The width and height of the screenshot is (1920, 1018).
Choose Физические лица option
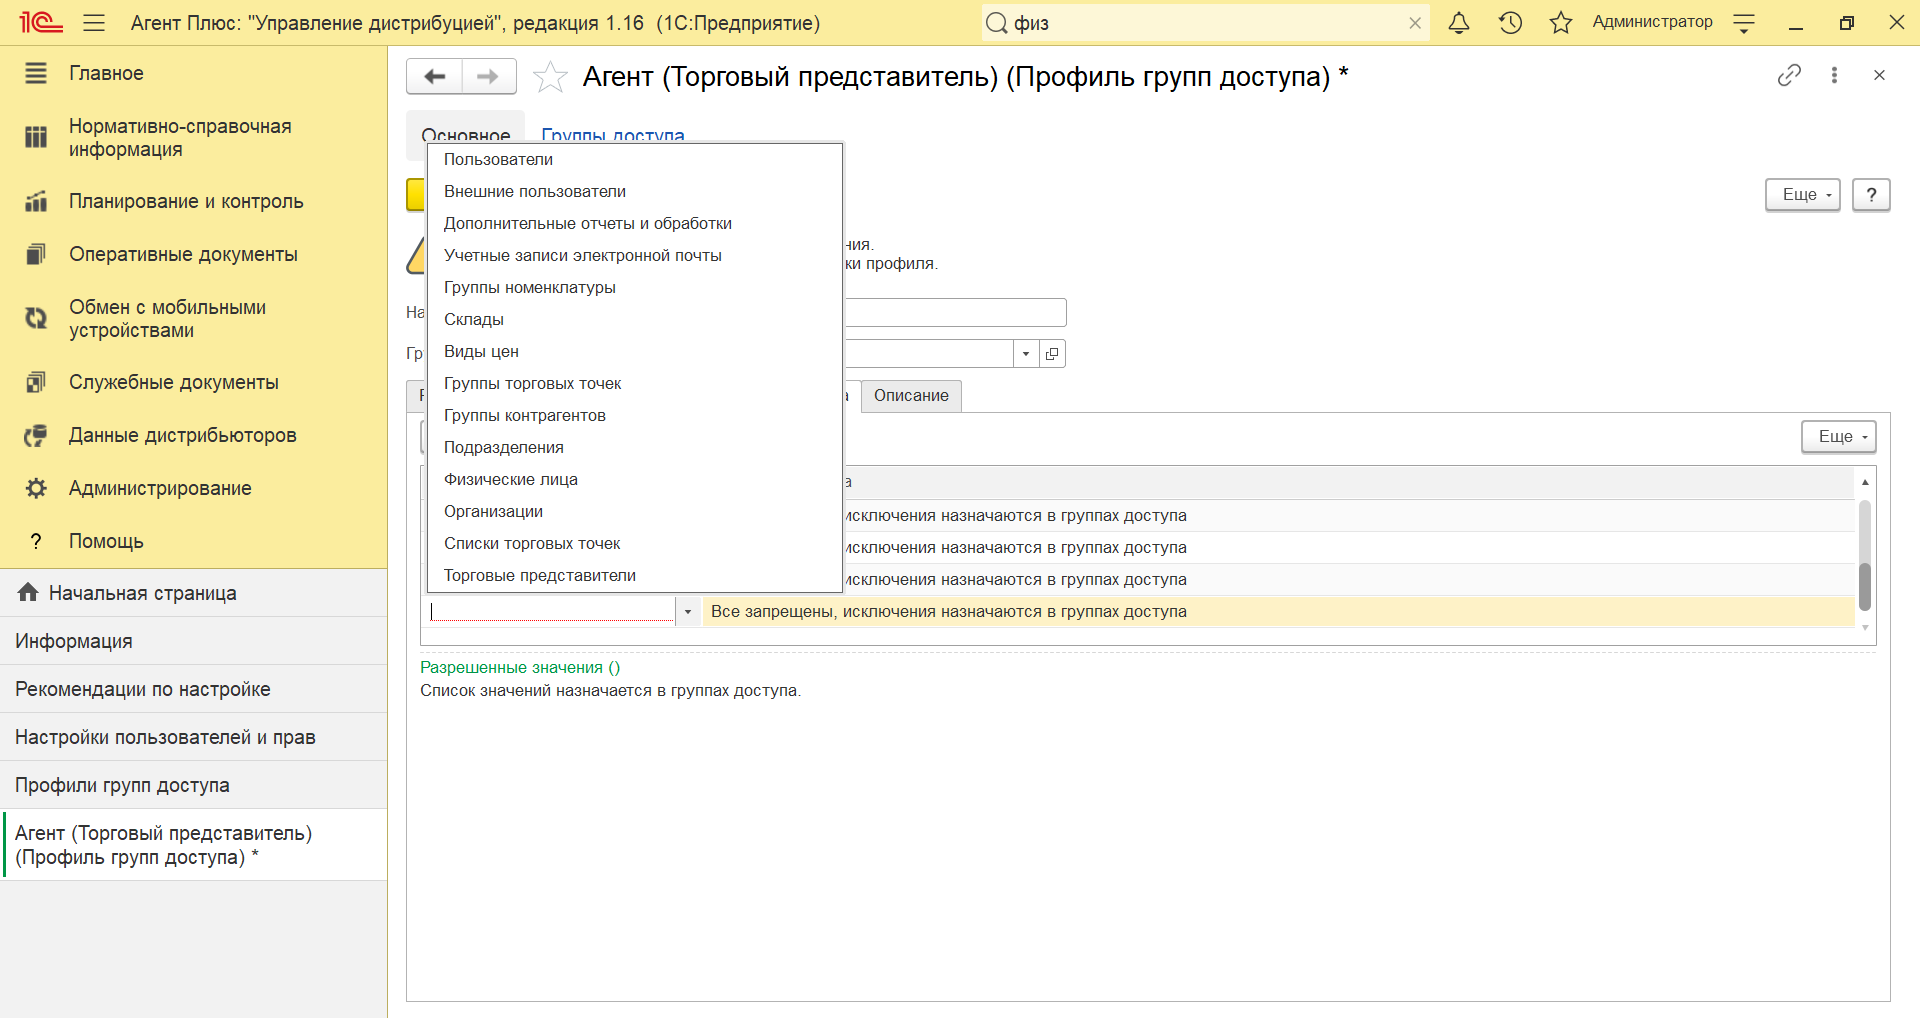(635, 480)
